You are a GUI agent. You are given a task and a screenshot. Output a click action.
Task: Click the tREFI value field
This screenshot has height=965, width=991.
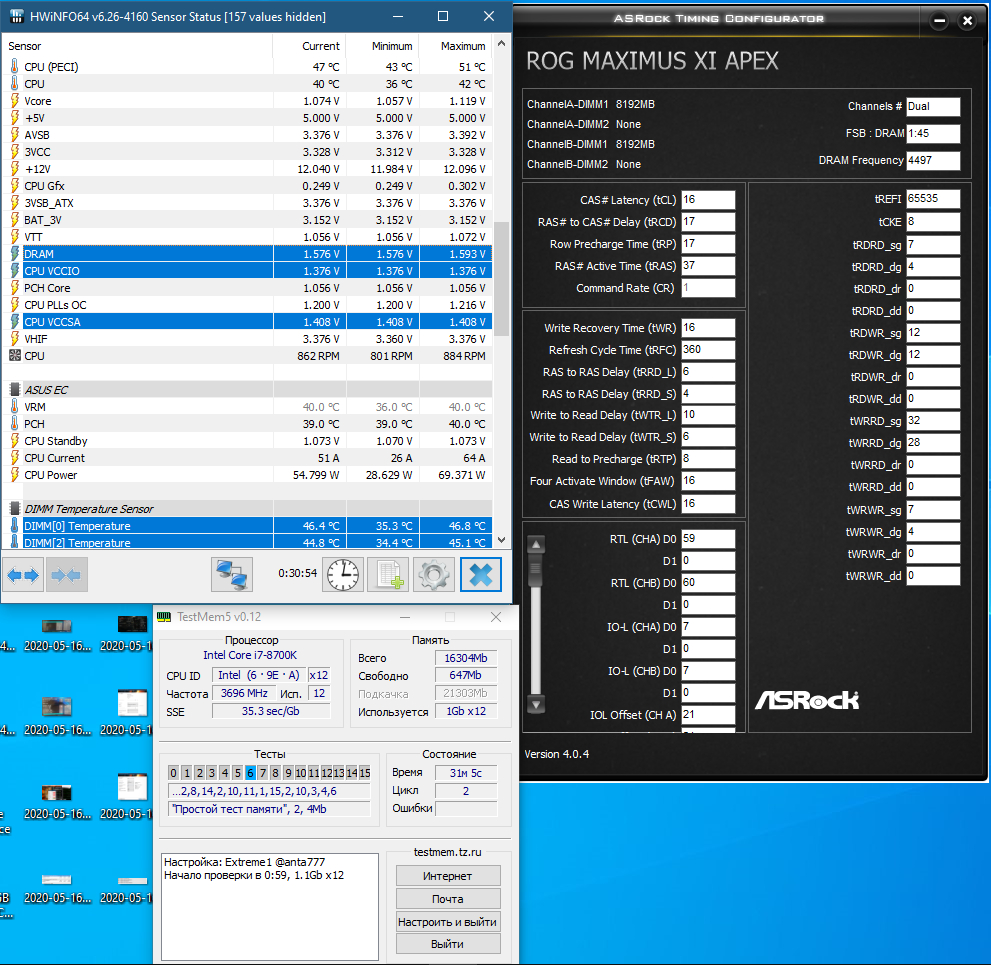933,198
